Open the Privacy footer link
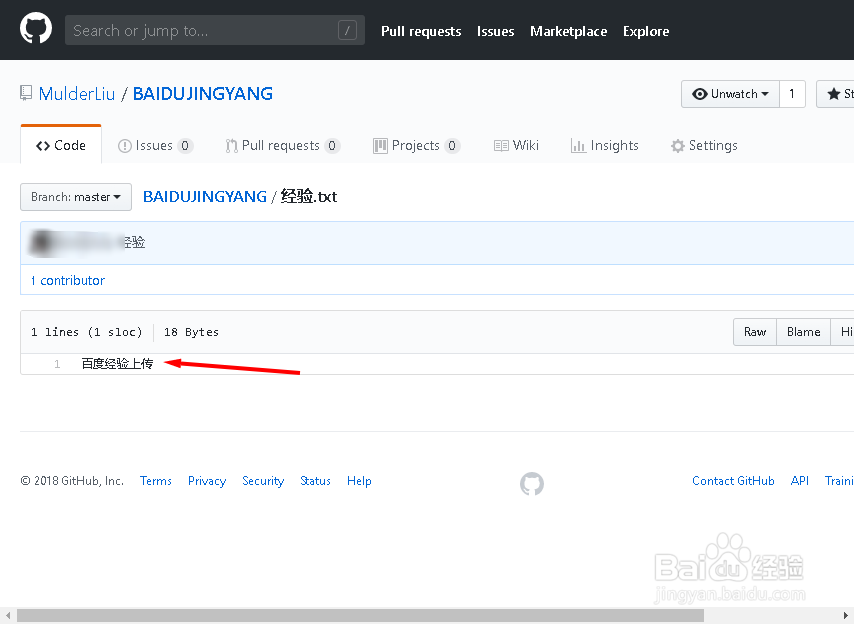Viewport: 854px width, 624px height. tap(207, 481)
